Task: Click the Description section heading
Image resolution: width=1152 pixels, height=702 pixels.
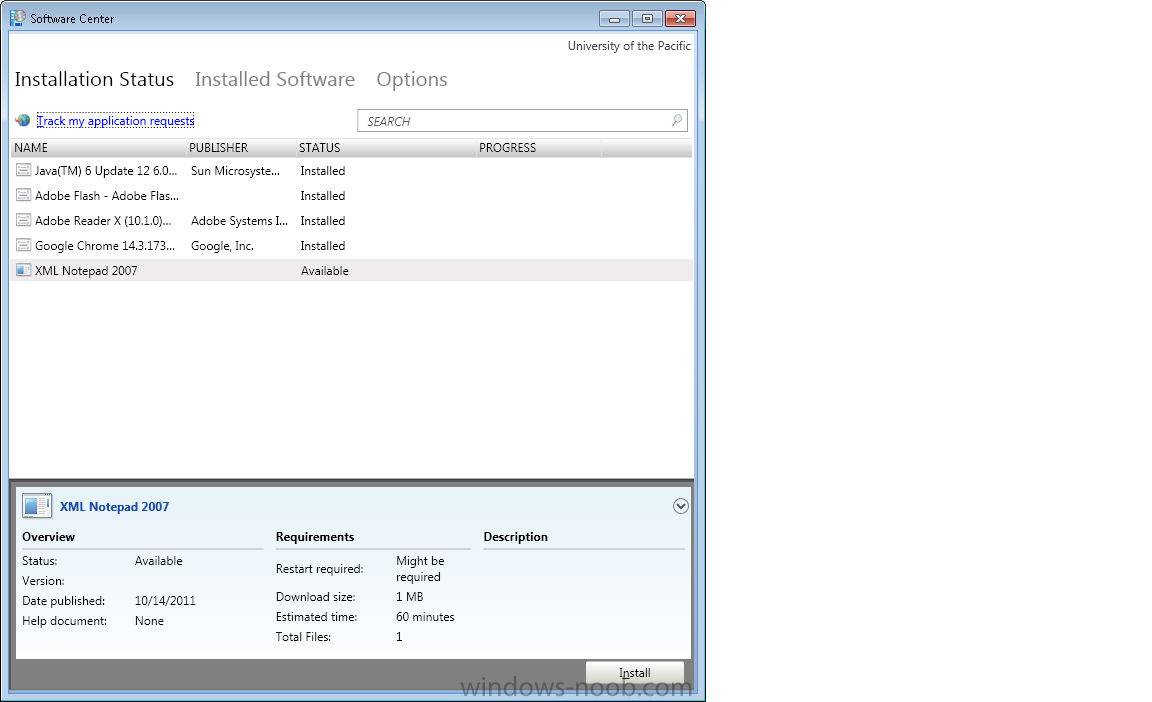Action: [516, 537]
